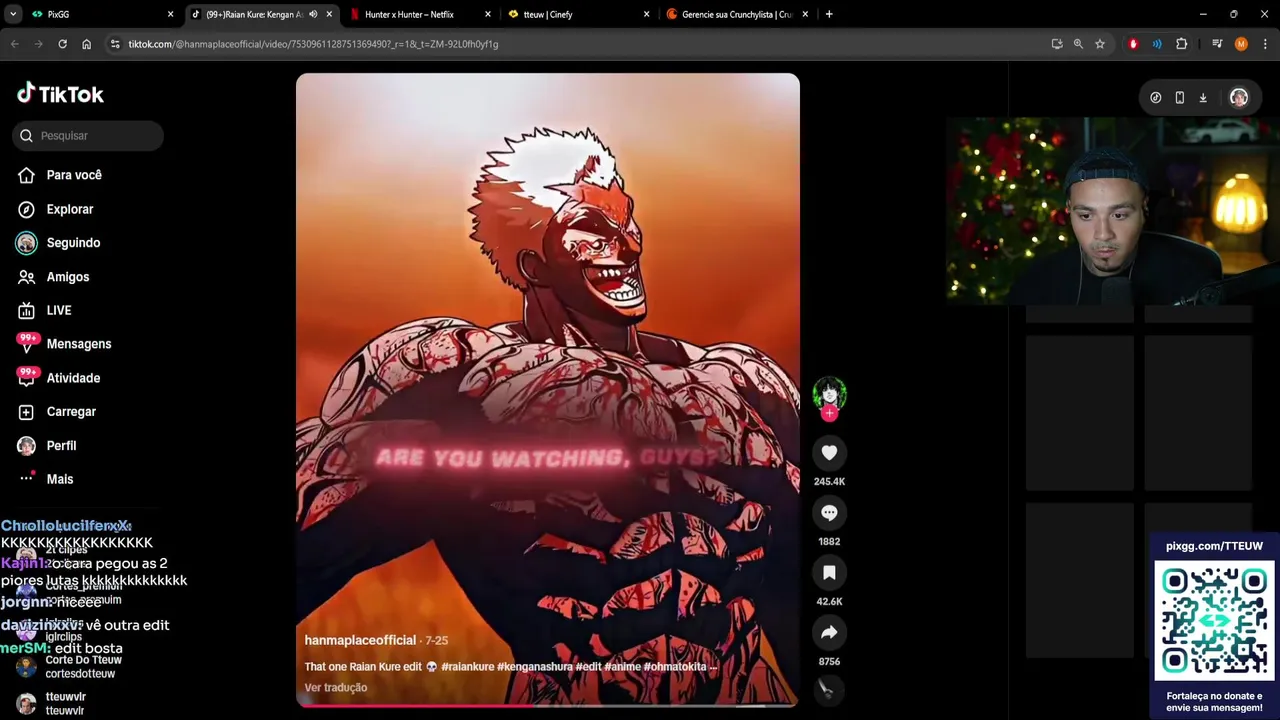
Task: Like the video with heart icon
Action: coord(829,453)
